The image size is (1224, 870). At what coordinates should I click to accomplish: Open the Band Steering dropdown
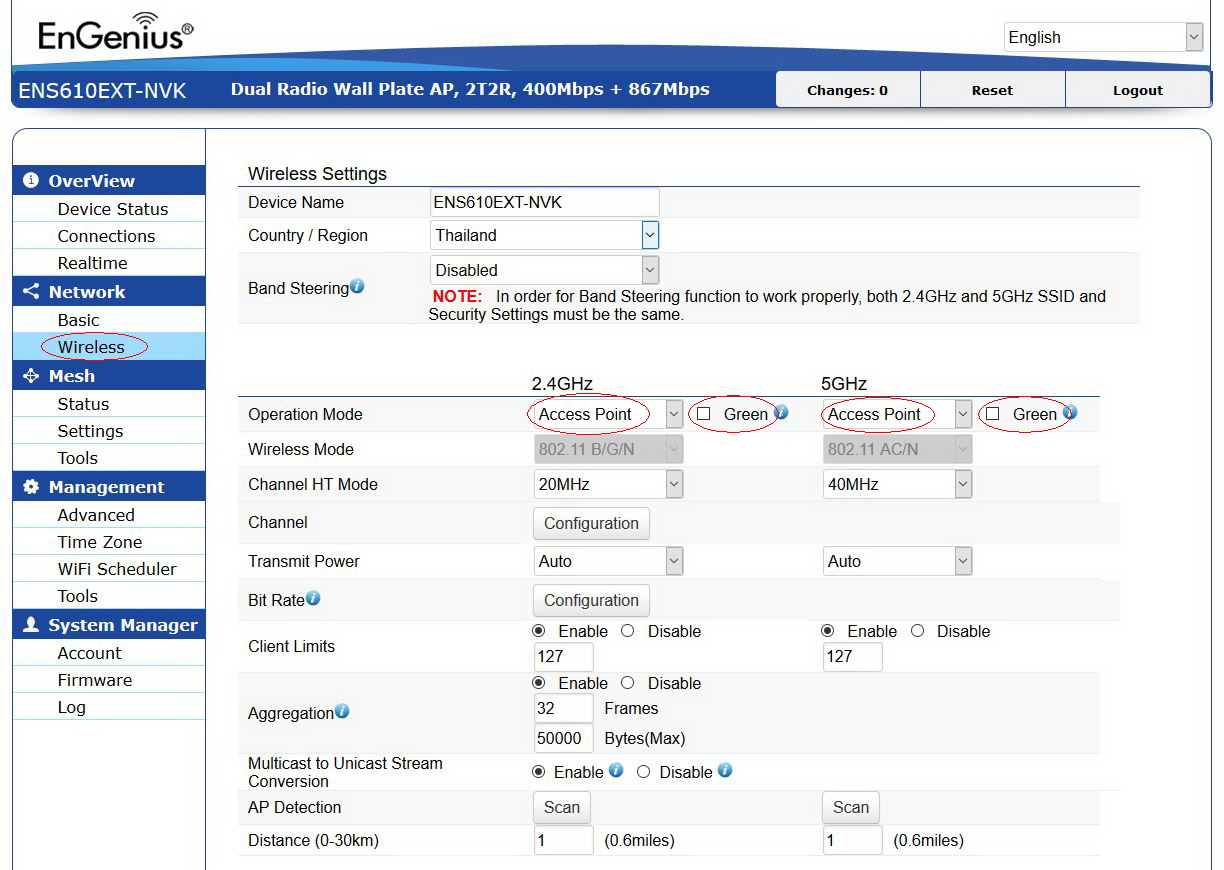pyautogui.click(x=544, y=270)
